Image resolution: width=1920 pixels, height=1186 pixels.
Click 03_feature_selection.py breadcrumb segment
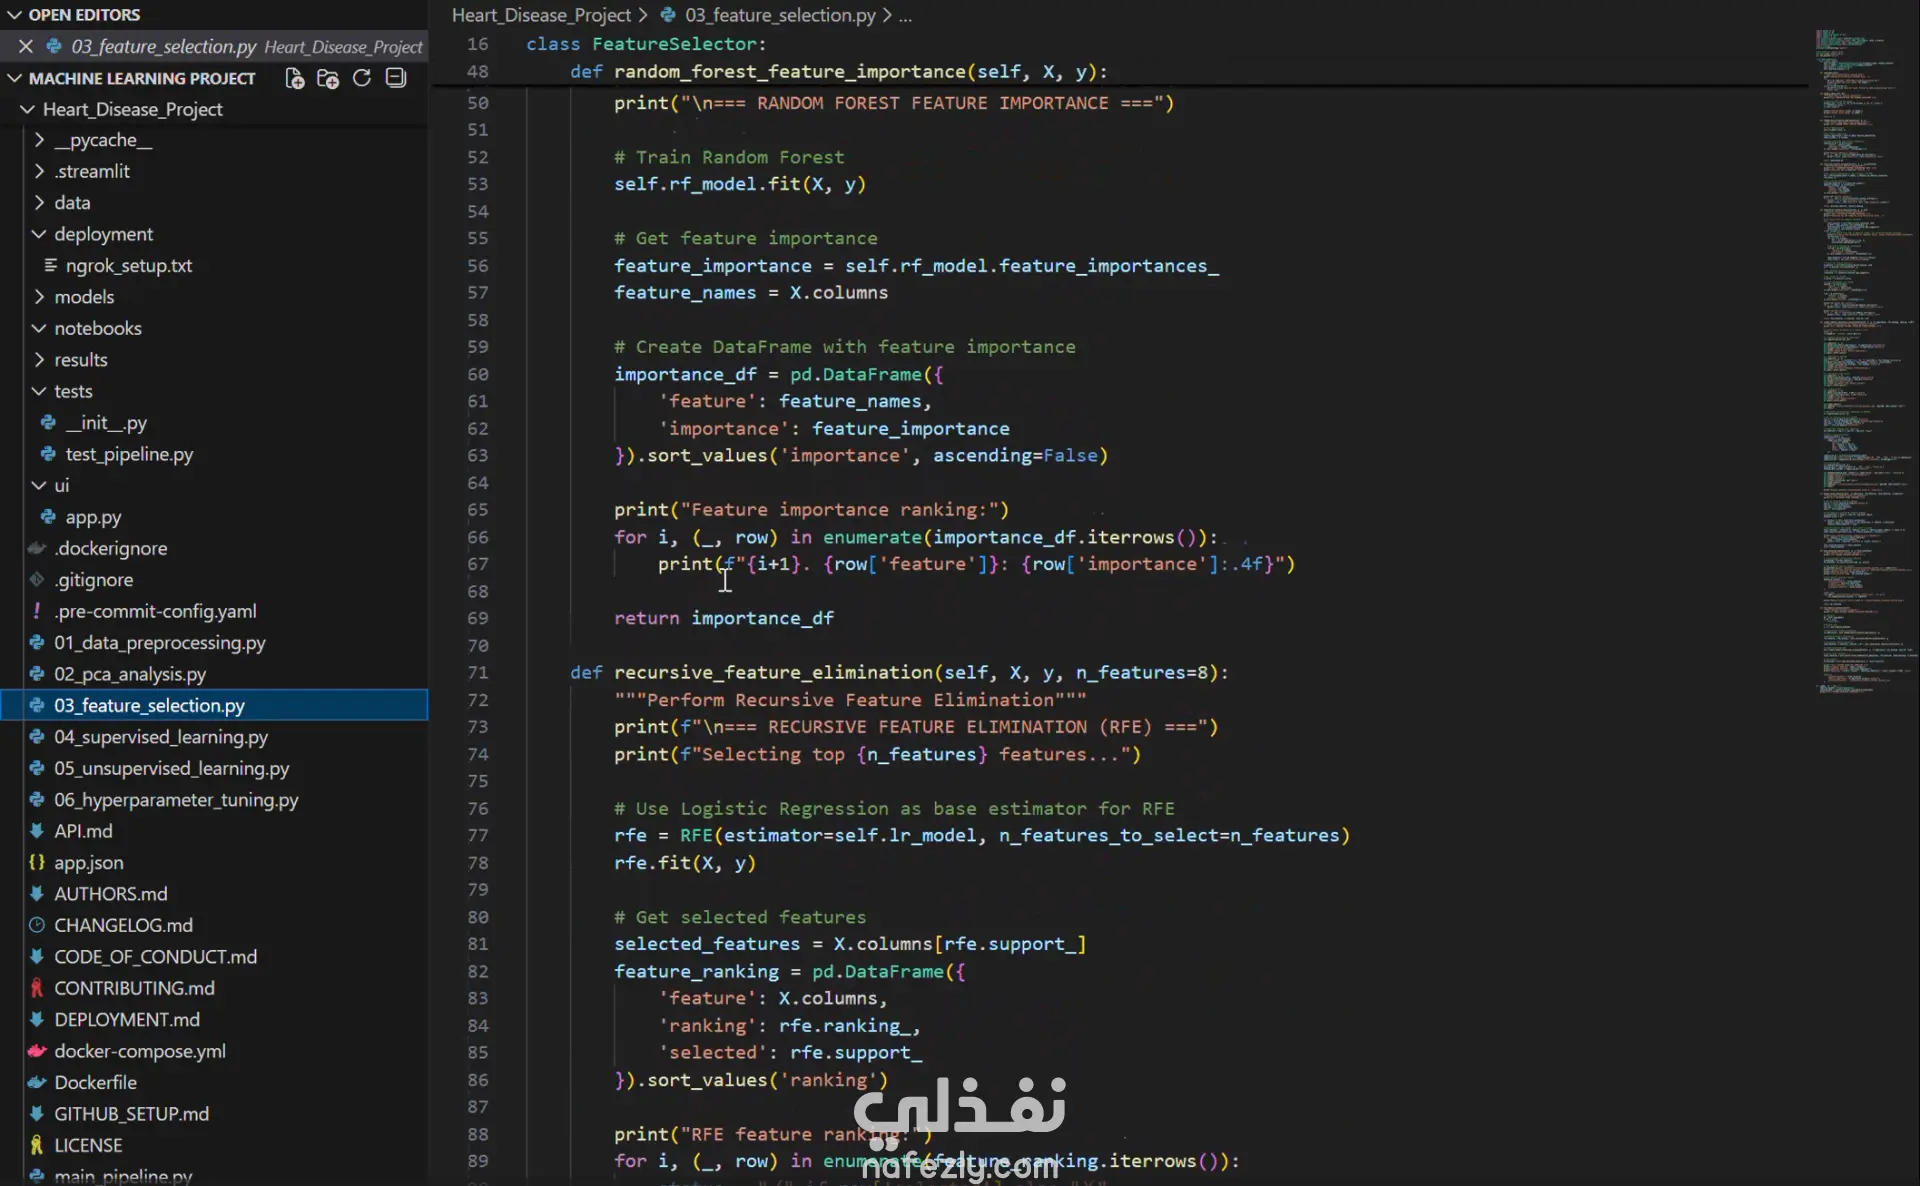pos(779,15)
